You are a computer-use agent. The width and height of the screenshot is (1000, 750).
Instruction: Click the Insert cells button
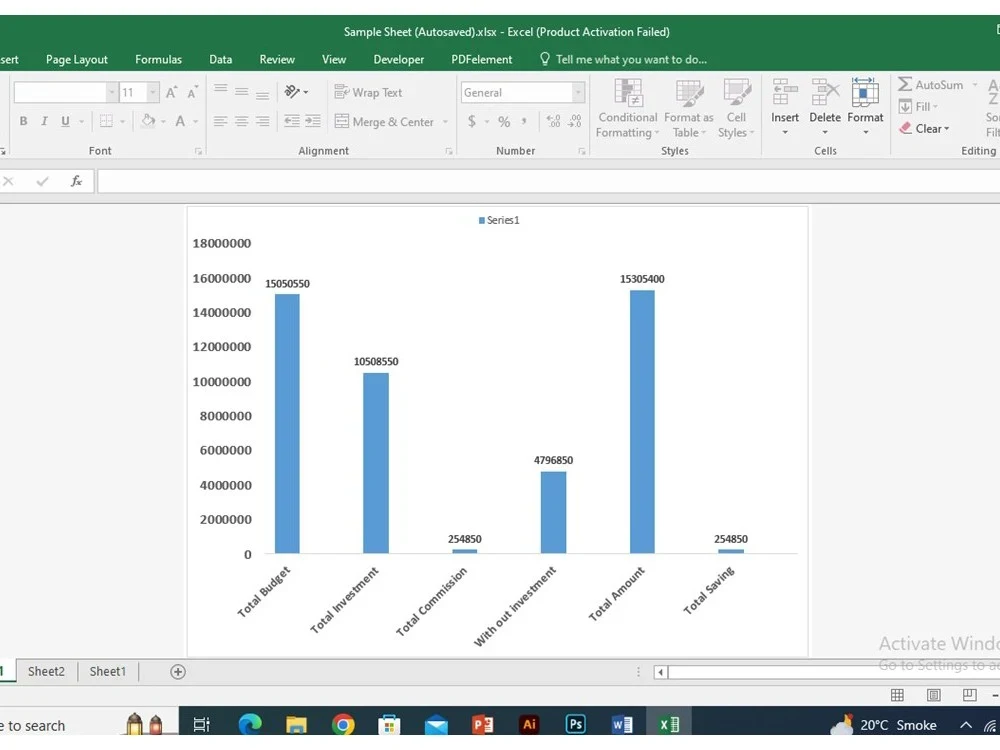[x=784, y=107]
